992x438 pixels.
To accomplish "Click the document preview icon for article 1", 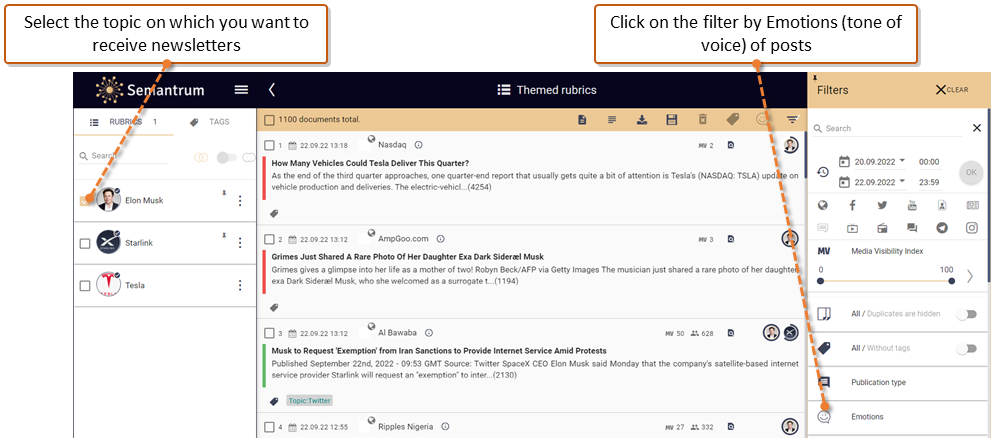I will click(x=731, y=146).
